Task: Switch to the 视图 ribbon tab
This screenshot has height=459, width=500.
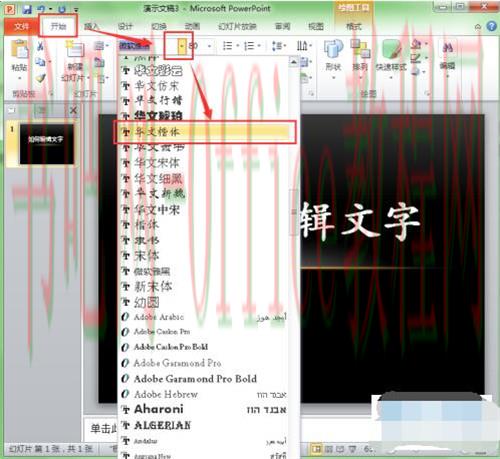Action: click(x=316, y=26)
